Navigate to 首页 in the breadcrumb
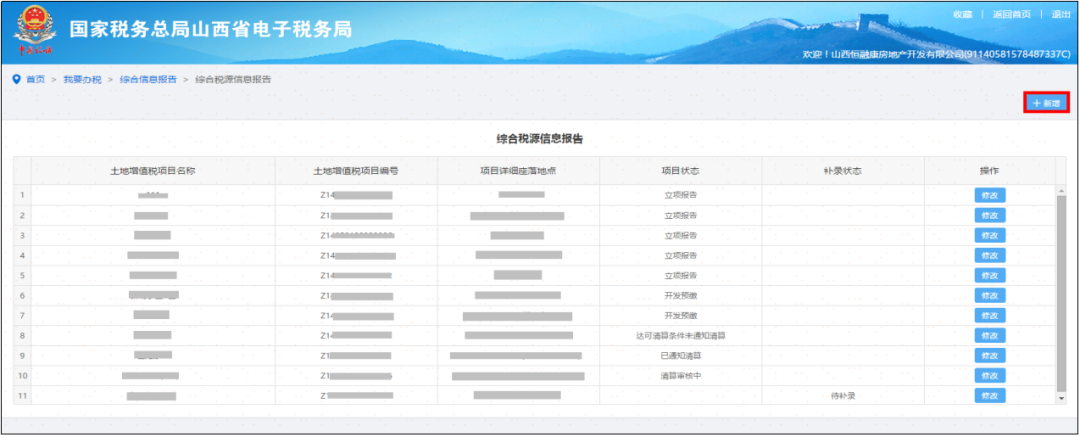Image resolution: width=1080 pixels, height=437 pixels. point(35,79)
